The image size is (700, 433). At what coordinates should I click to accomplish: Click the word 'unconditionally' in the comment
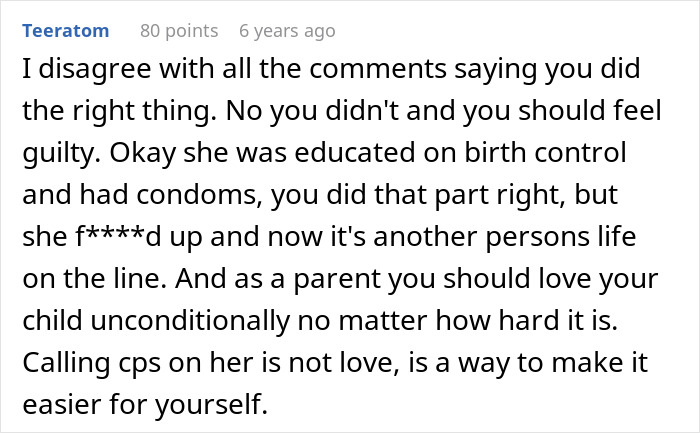190,321
